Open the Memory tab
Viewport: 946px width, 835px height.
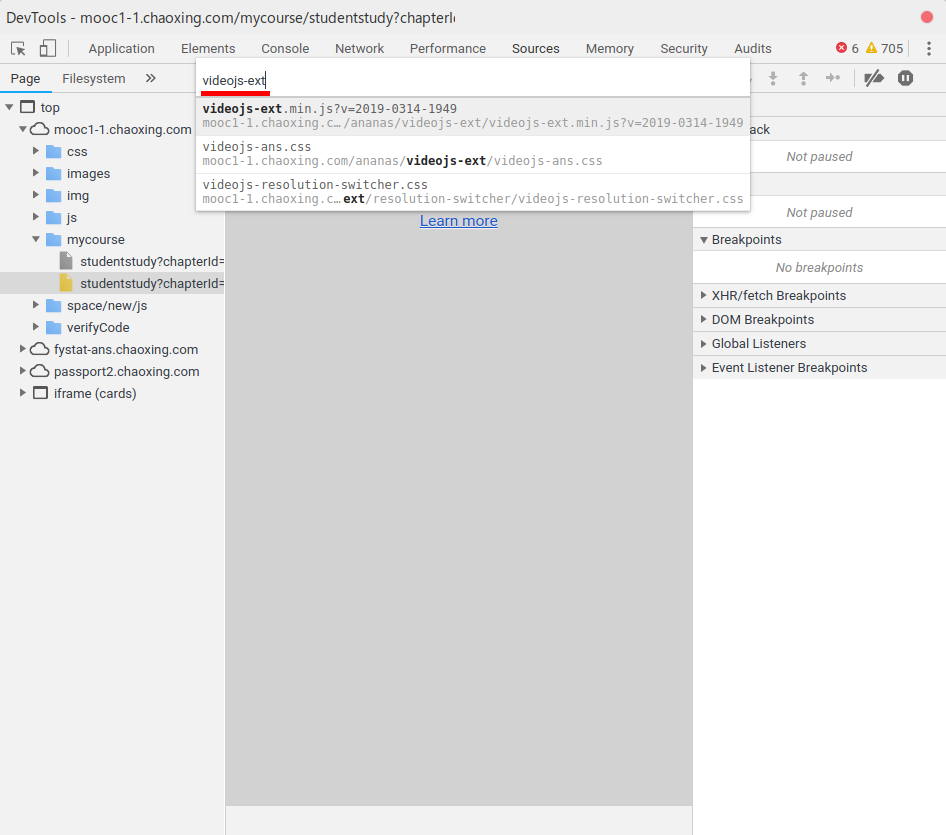point(610,48)
